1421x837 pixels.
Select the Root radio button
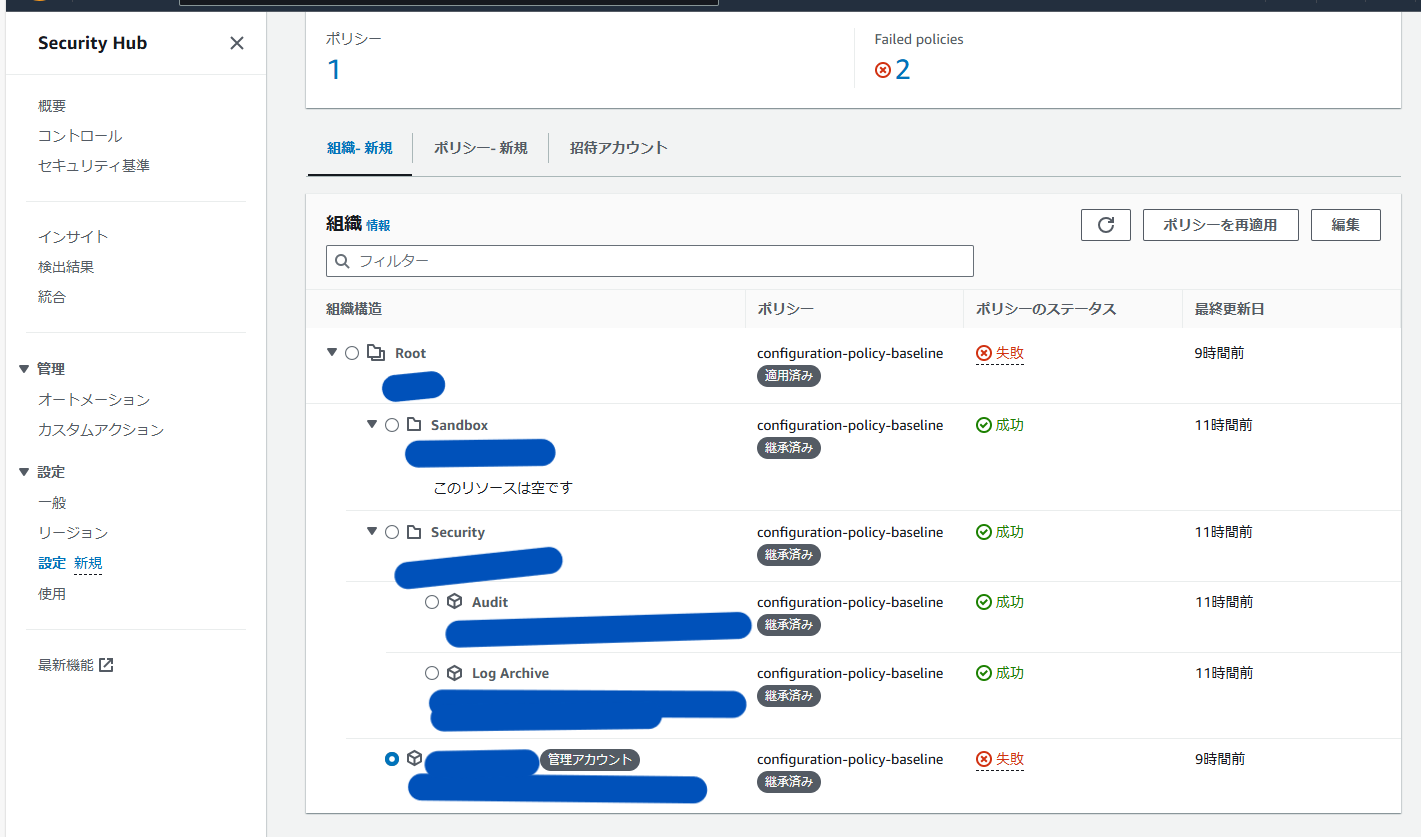352,353
